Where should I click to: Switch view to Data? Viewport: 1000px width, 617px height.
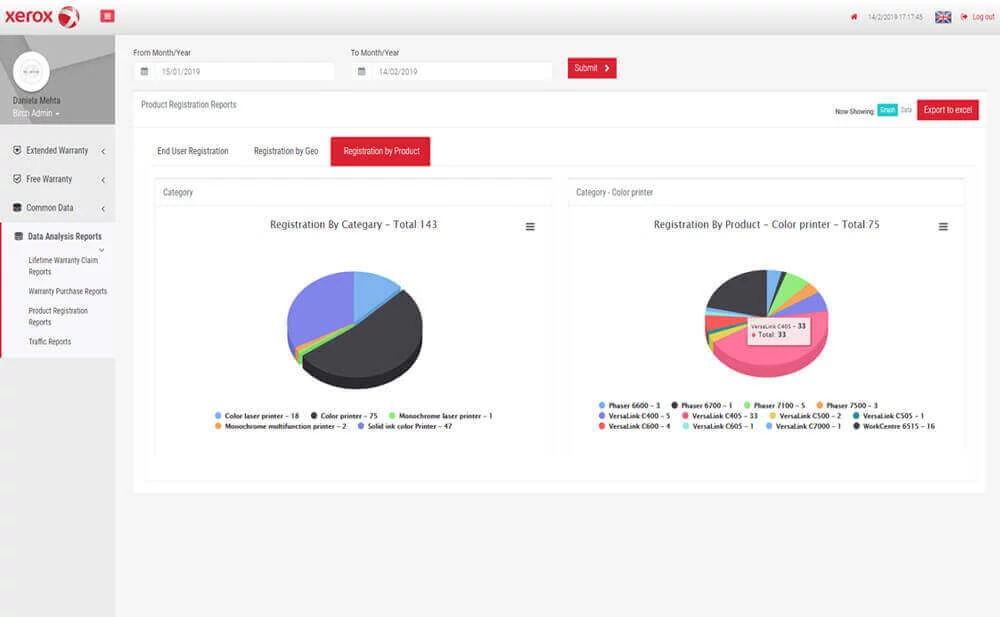906,110
